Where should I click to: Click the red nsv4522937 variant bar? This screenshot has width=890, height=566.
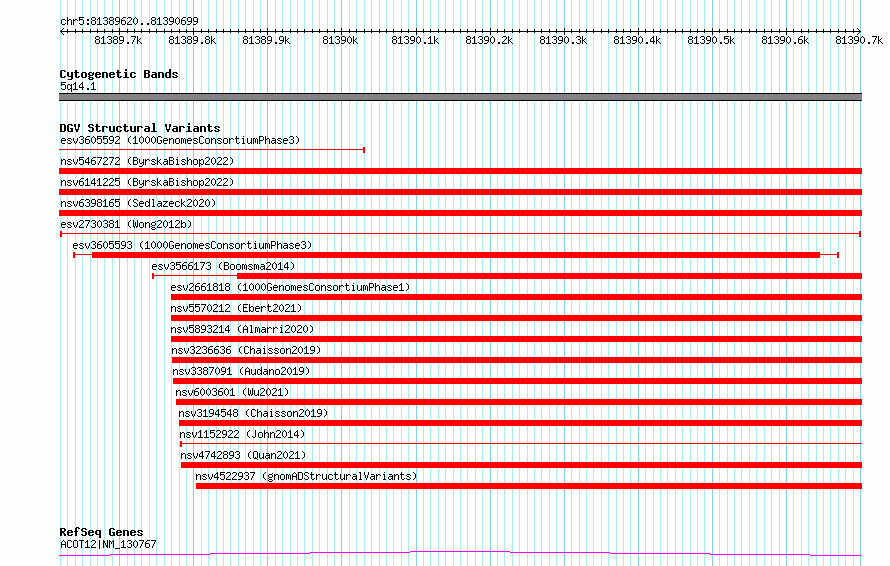[x=529, y=486]
